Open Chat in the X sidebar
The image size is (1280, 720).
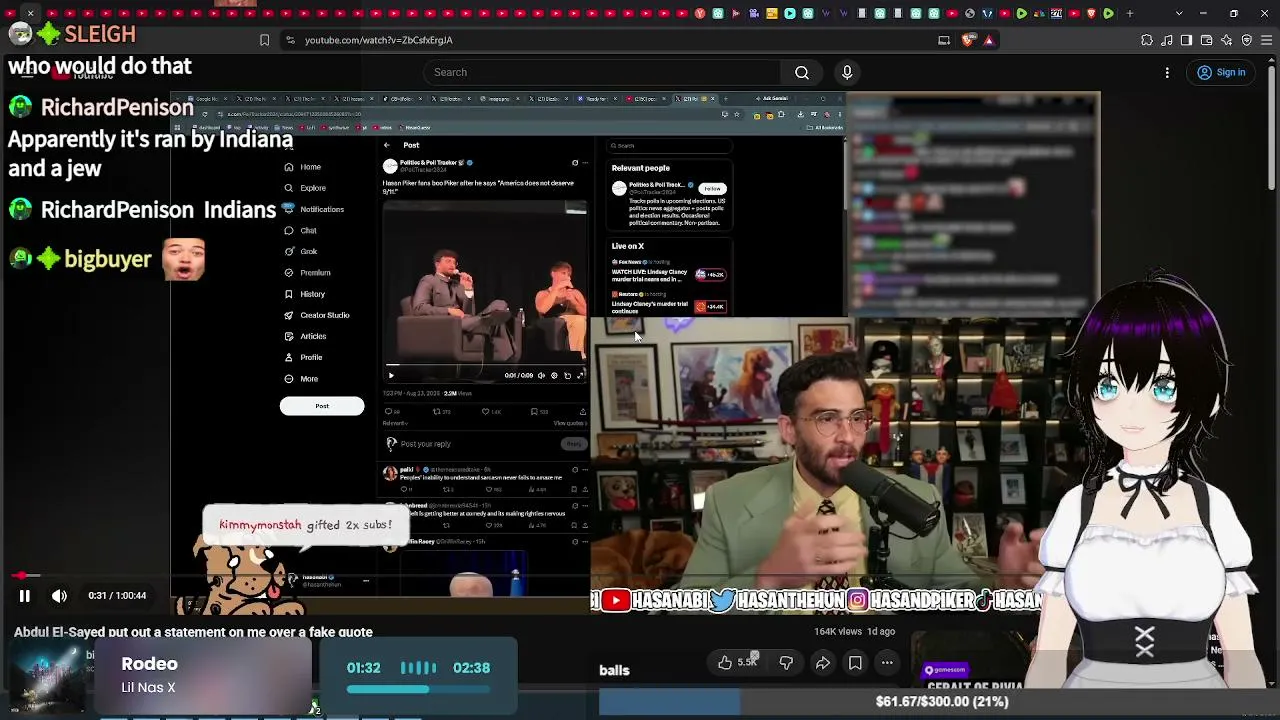pyautogui.click(x=301, y=230)
